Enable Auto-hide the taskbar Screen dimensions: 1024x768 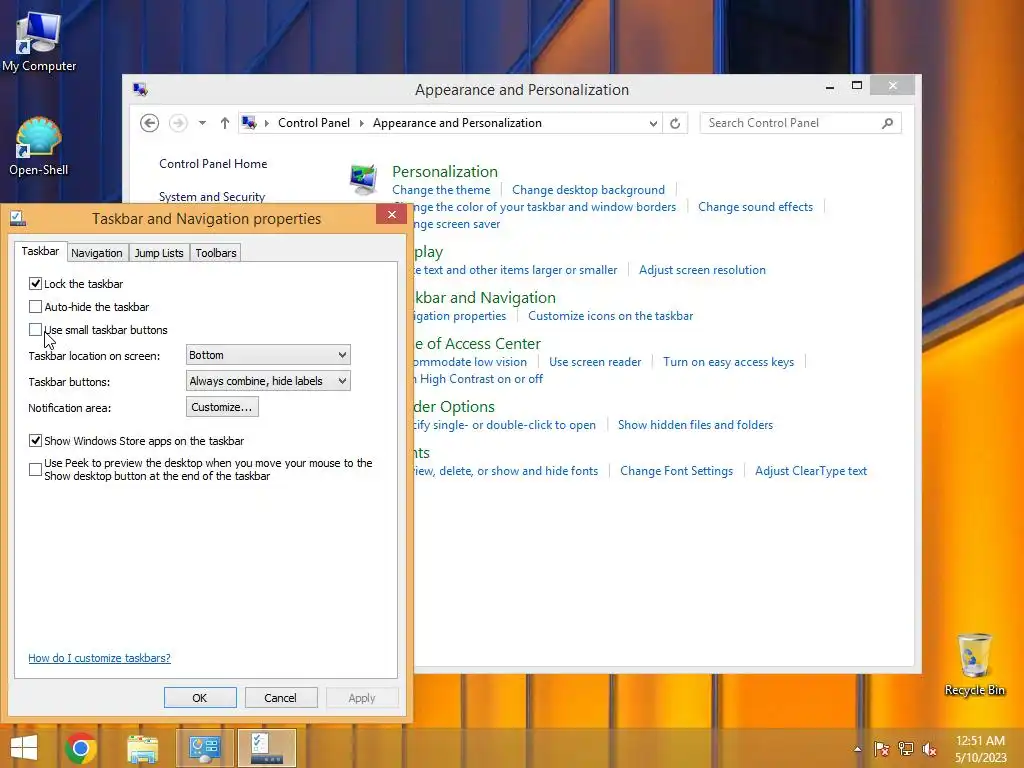point(35,306)
